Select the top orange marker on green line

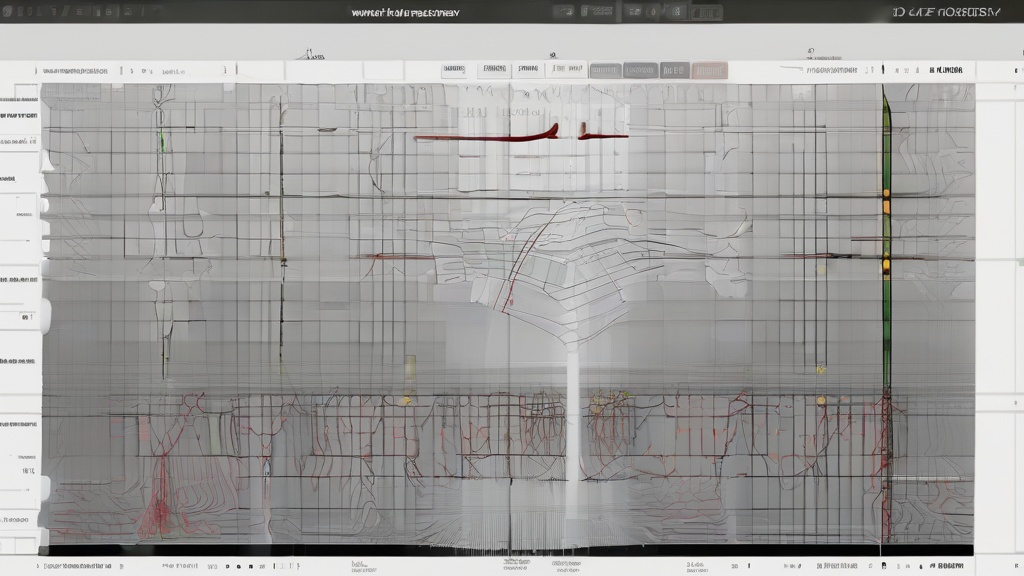click(x=886, y=192)
